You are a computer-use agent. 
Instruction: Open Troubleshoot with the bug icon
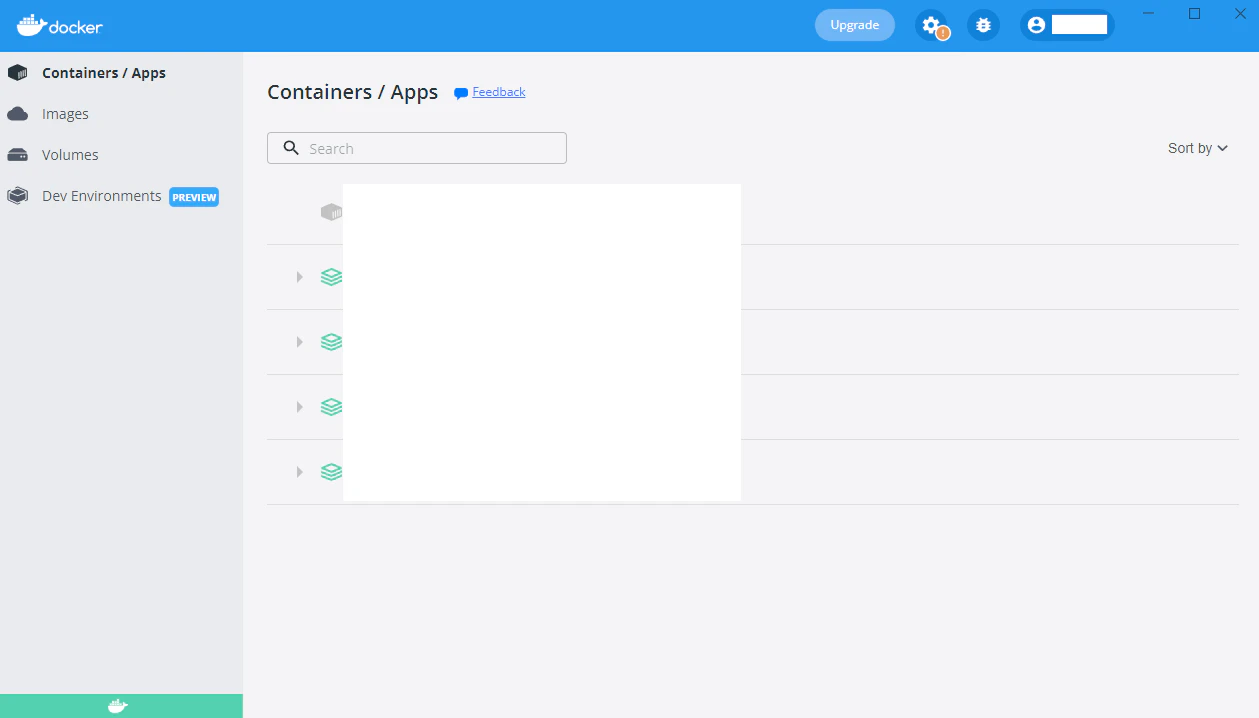click(x=983, y=25)
